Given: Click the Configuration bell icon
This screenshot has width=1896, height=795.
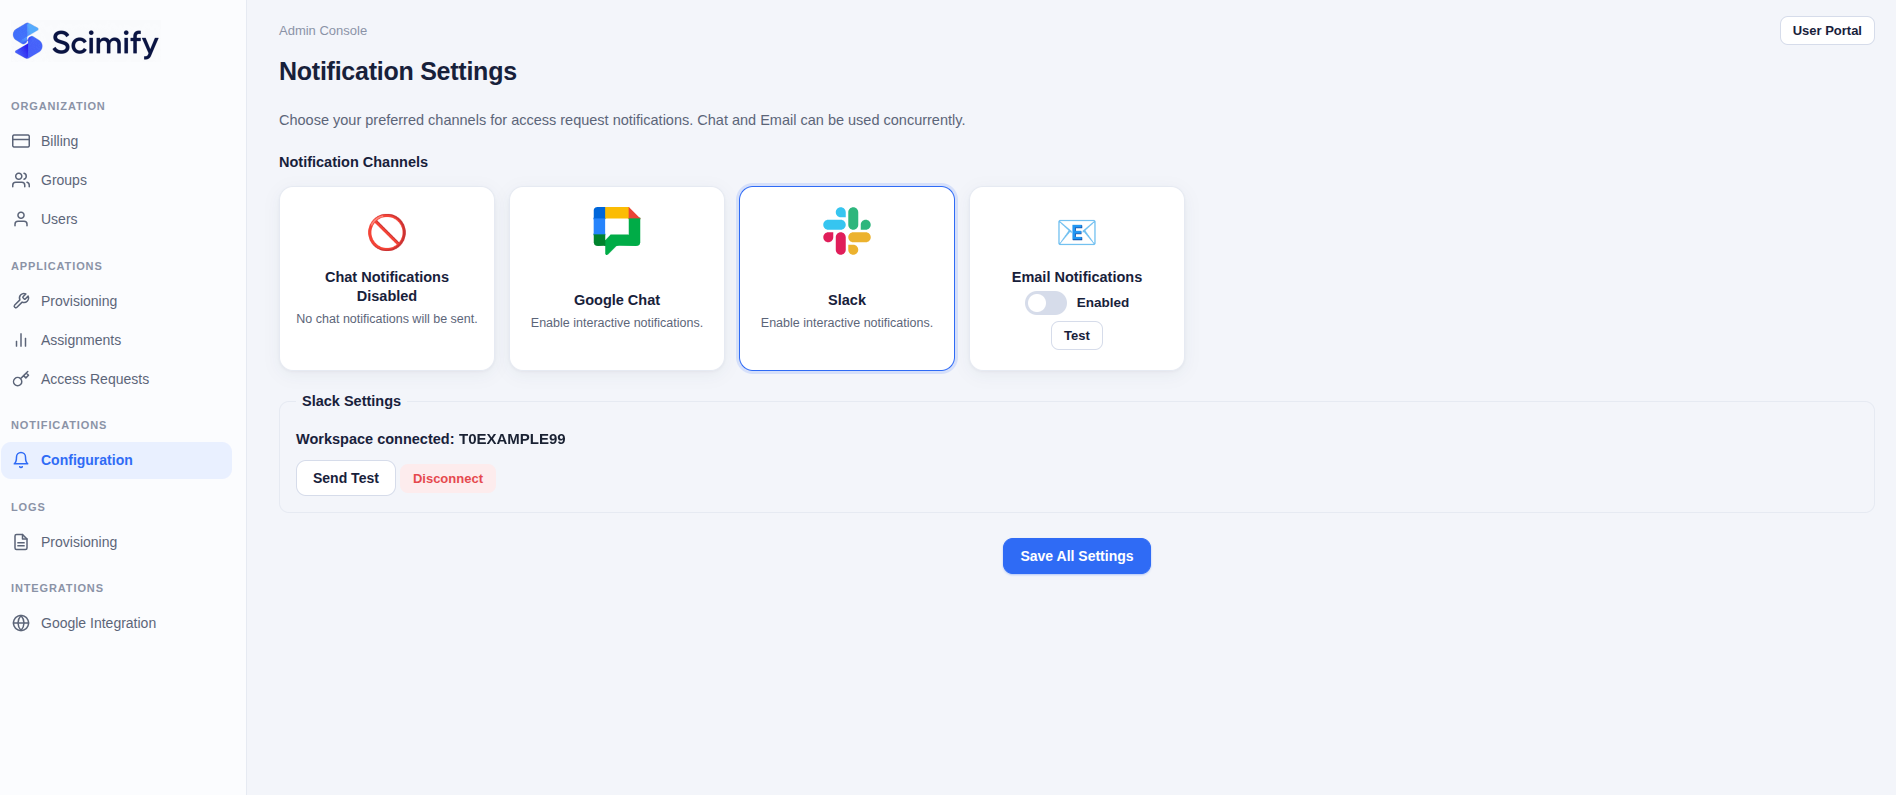Looking at the screenshot, I should [x=21, y=460].
